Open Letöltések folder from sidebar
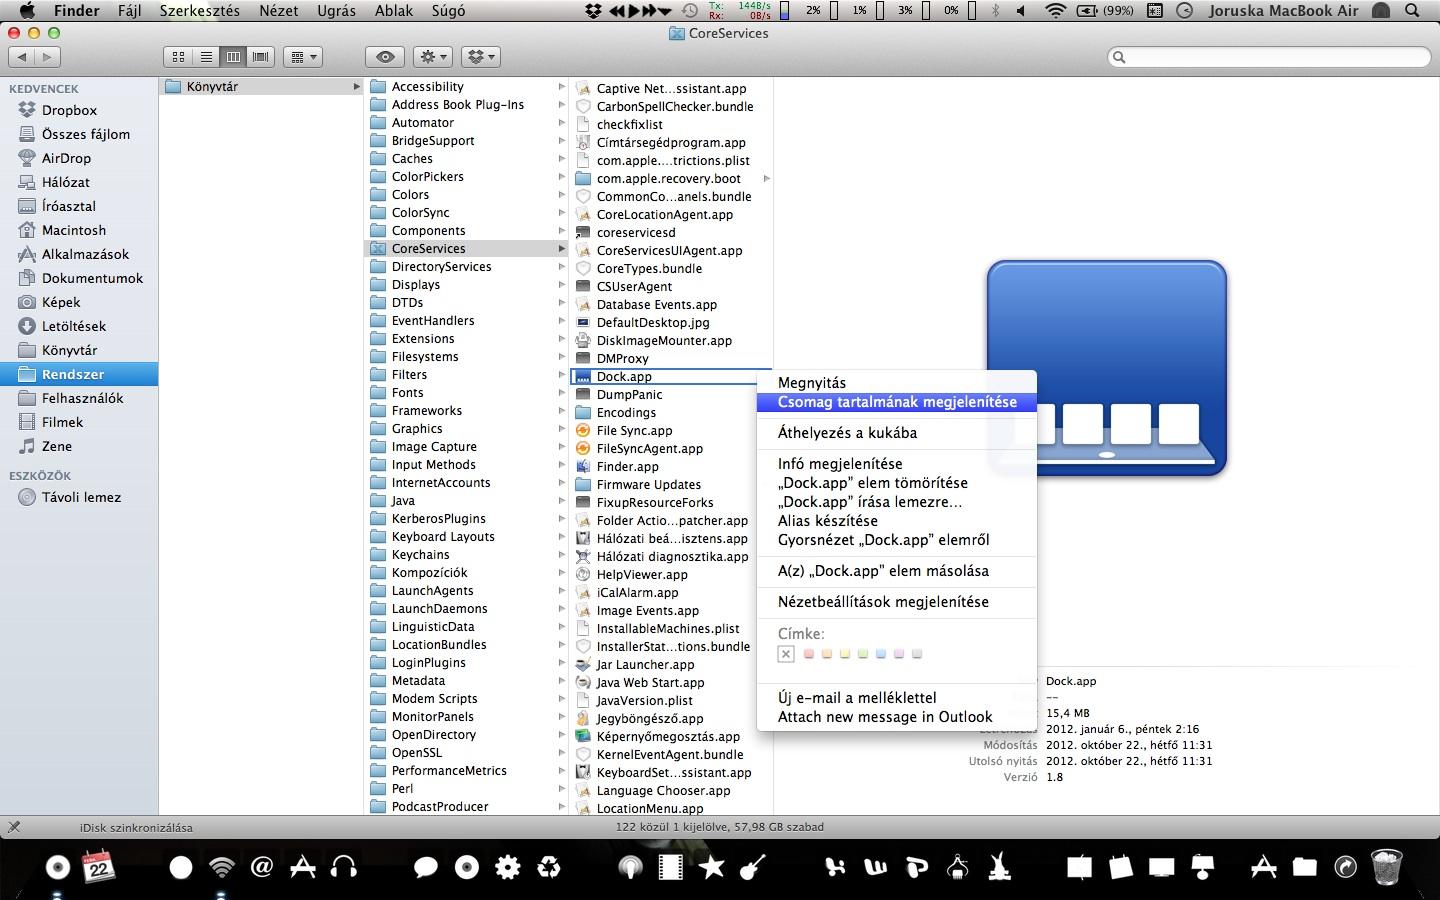Viewport: 1440px width, 900px height. click(73, 326)
